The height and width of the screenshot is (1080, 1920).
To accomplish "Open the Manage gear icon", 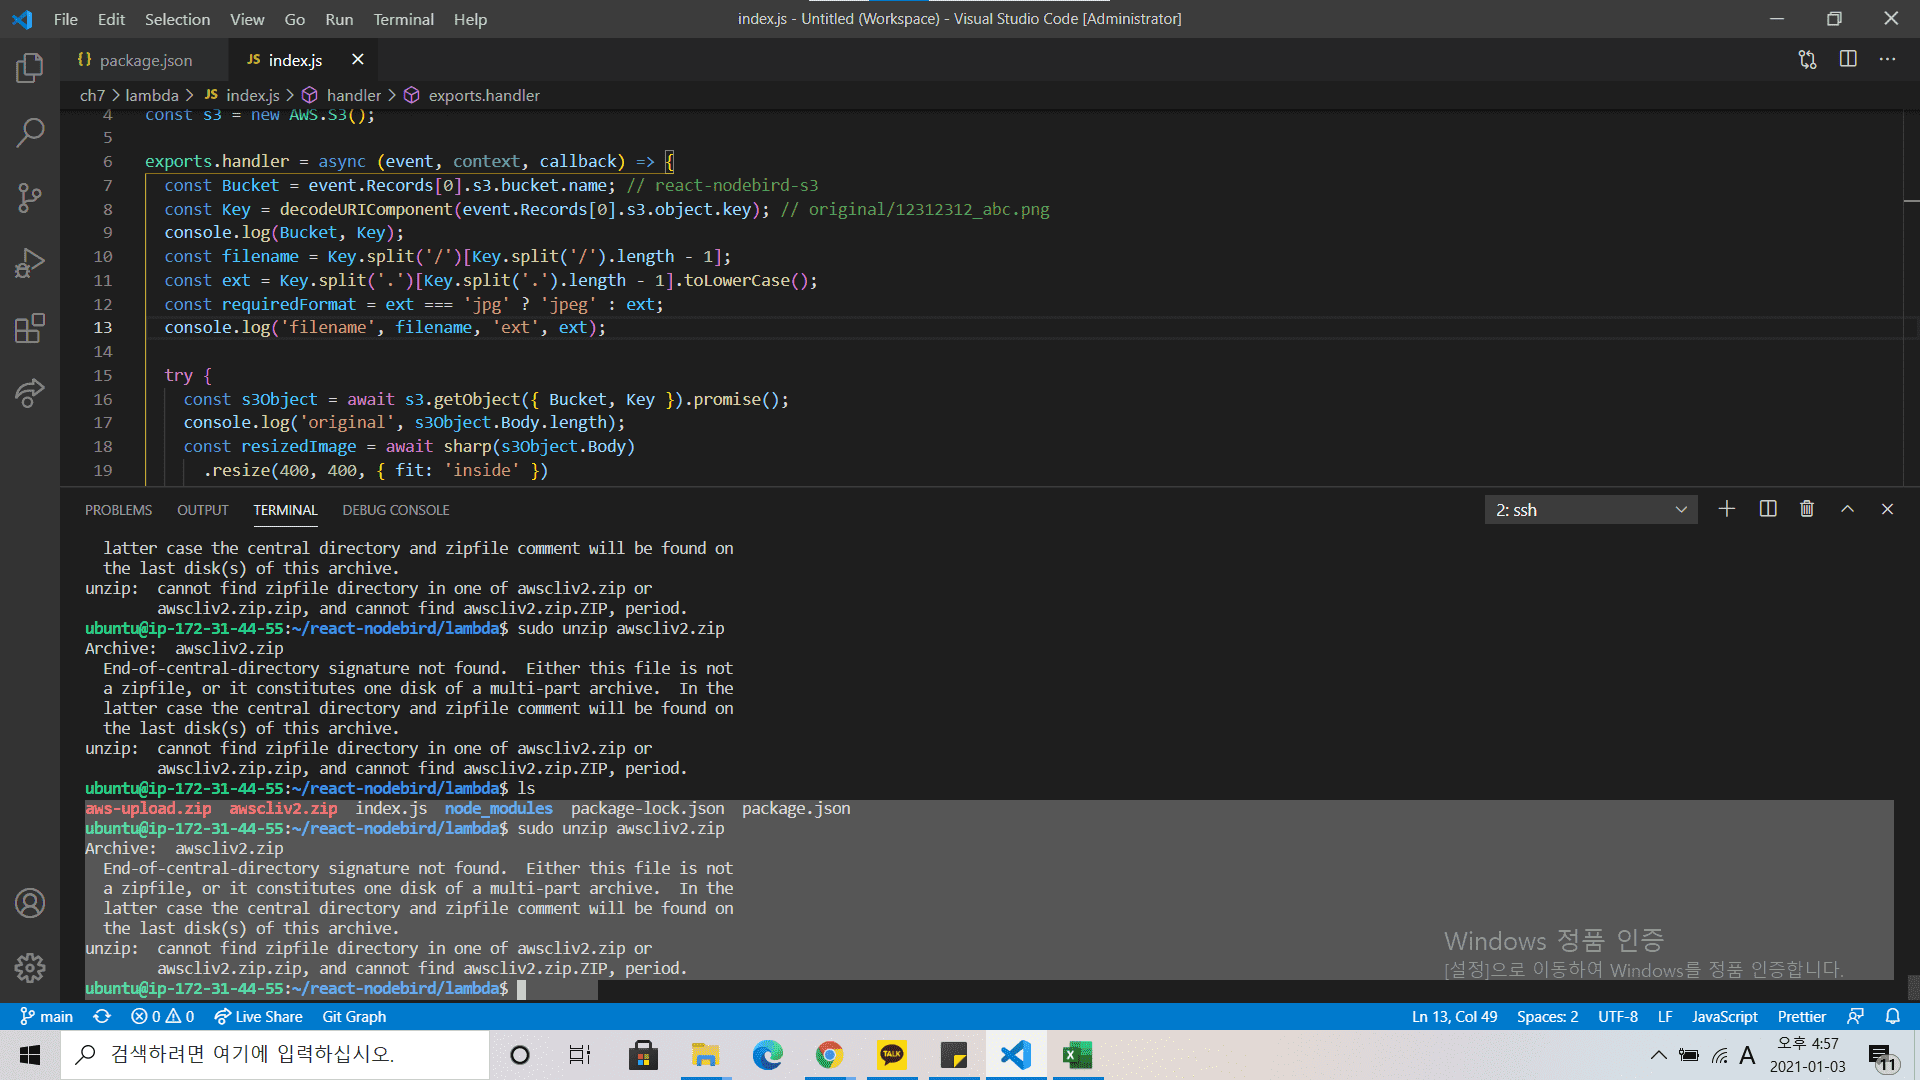I will click(30, 967).
